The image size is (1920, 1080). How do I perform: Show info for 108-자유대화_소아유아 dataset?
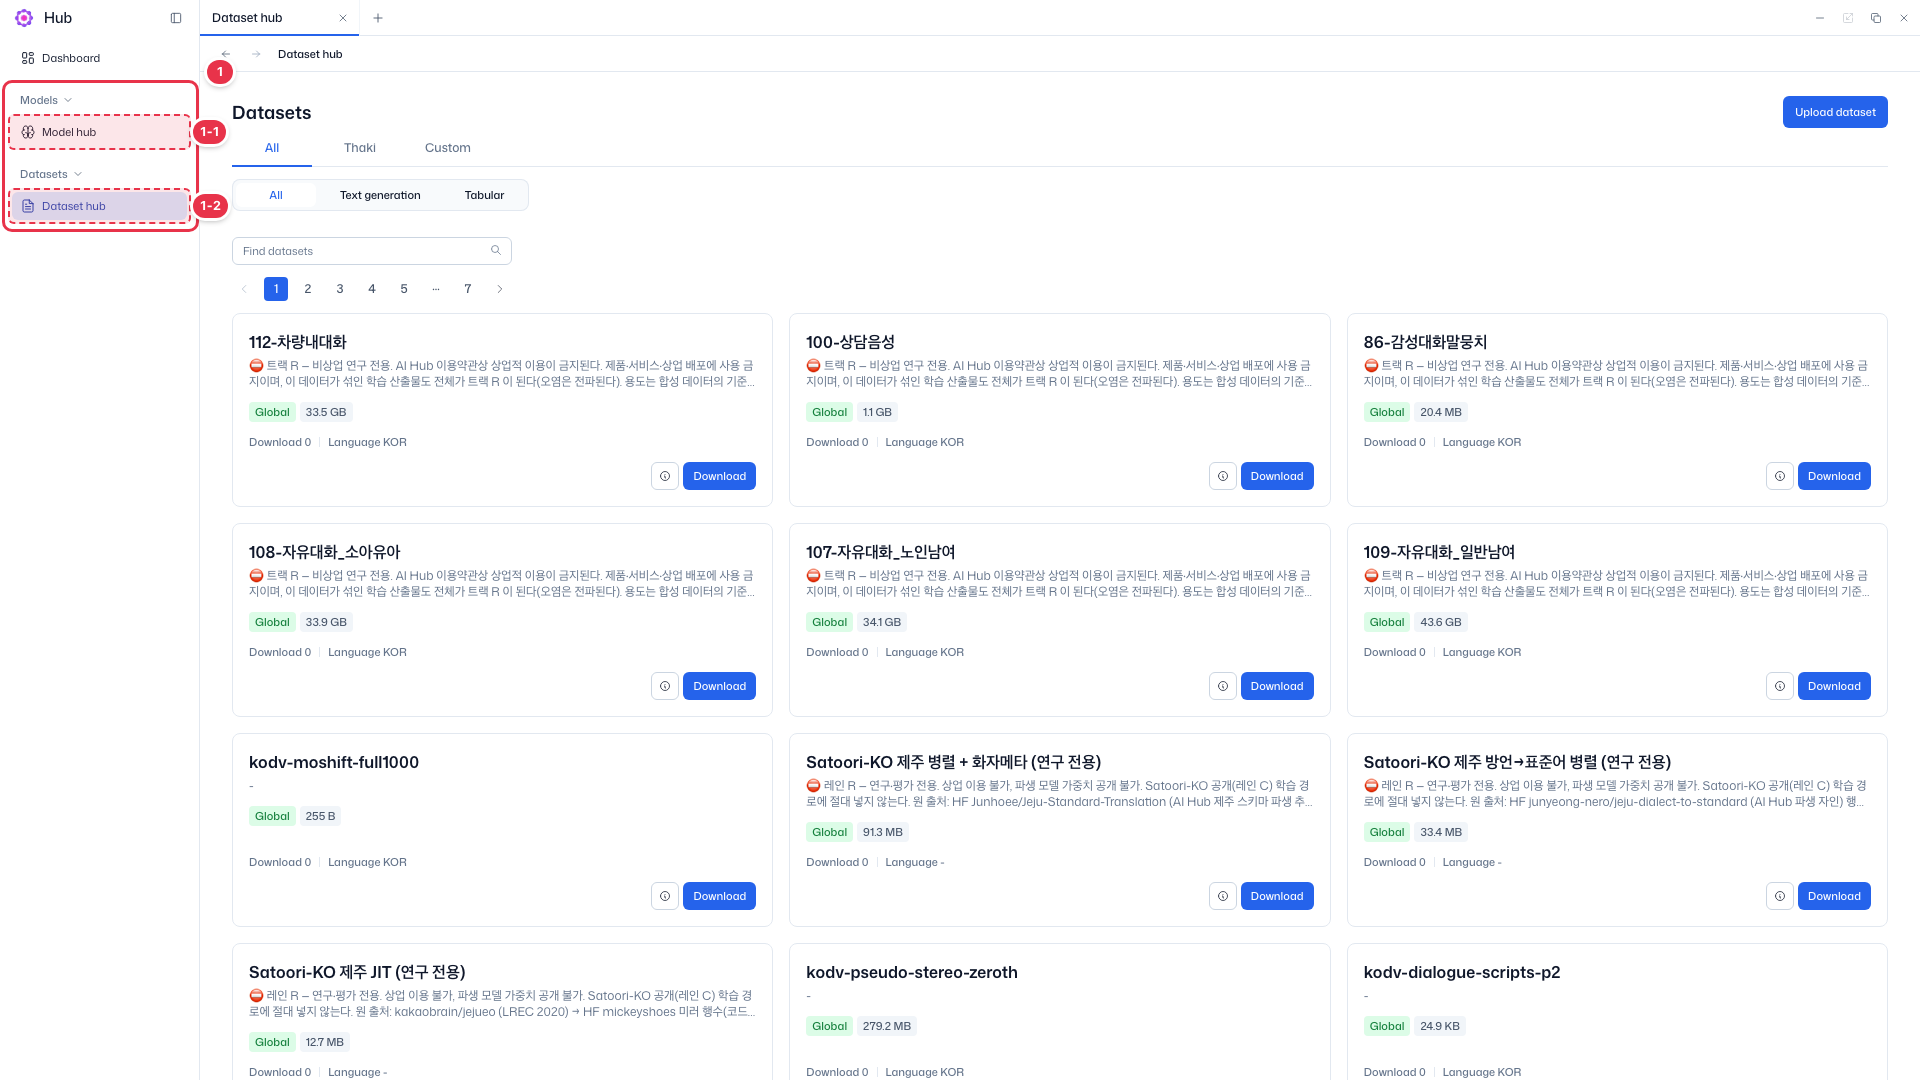665,686
